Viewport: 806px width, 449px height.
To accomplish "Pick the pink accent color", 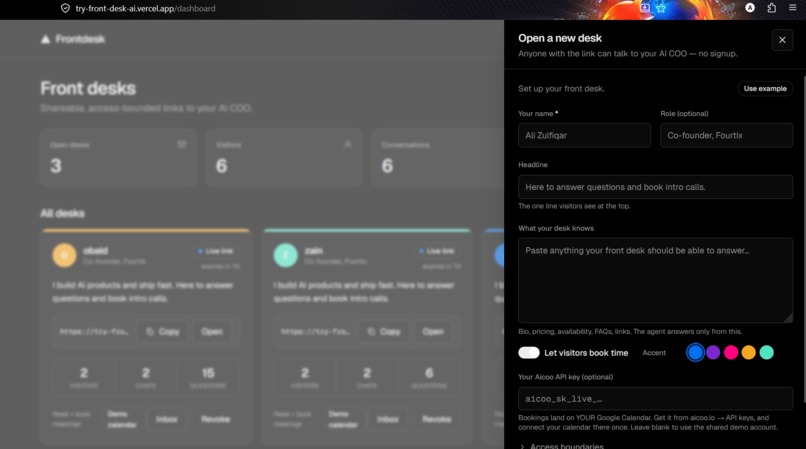I will coord(731,352).
